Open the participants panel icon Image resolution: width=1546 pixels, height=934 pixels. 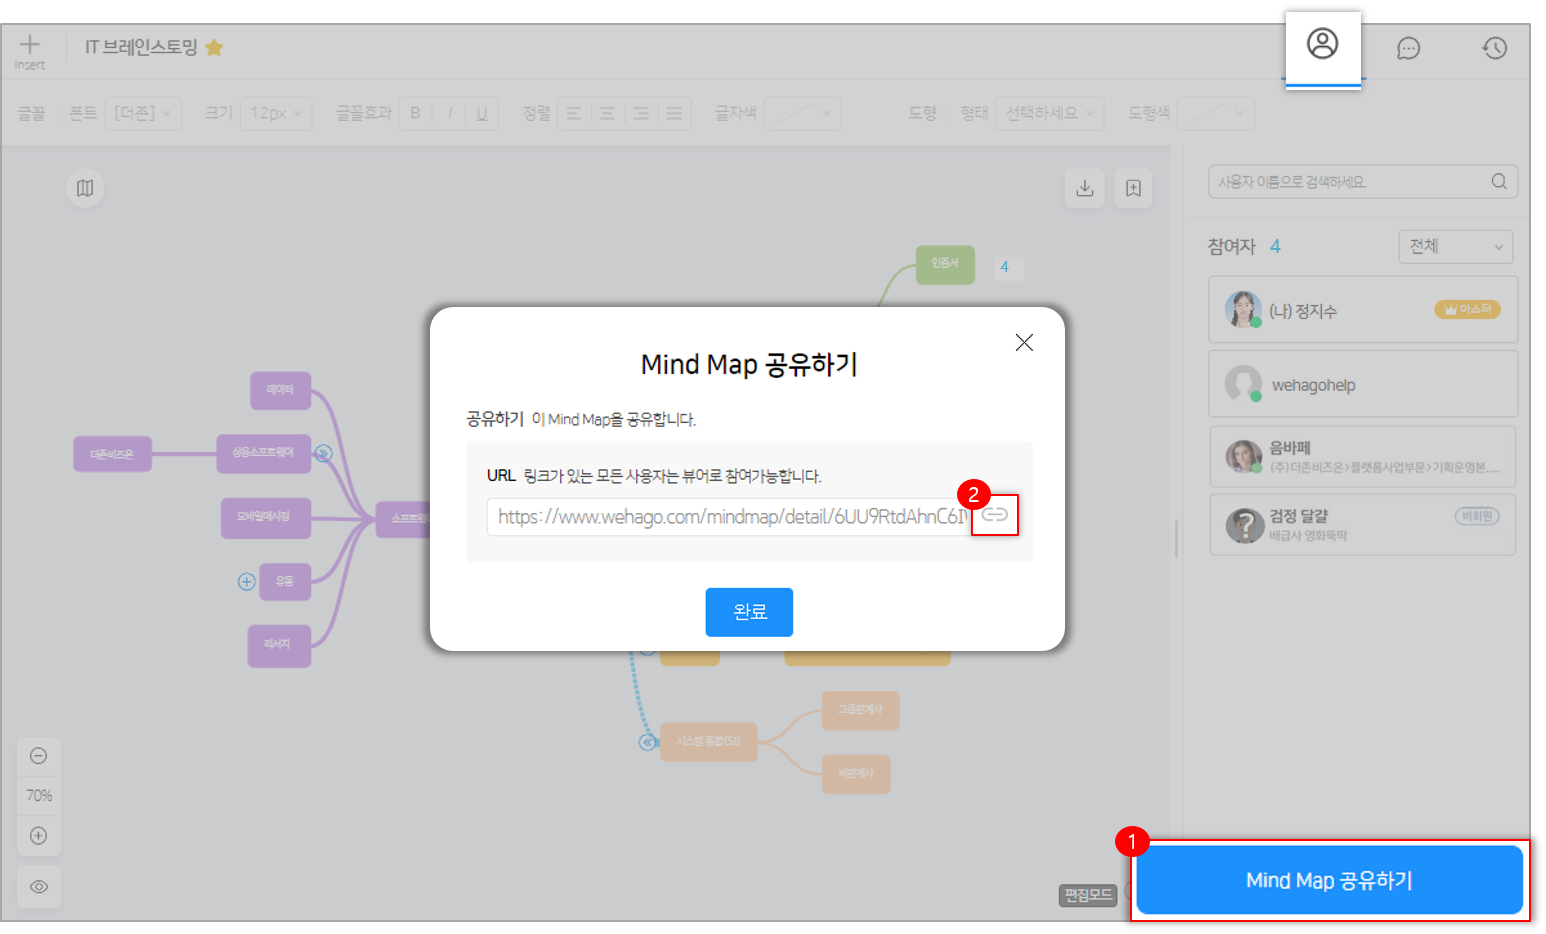click(1322, 44)
